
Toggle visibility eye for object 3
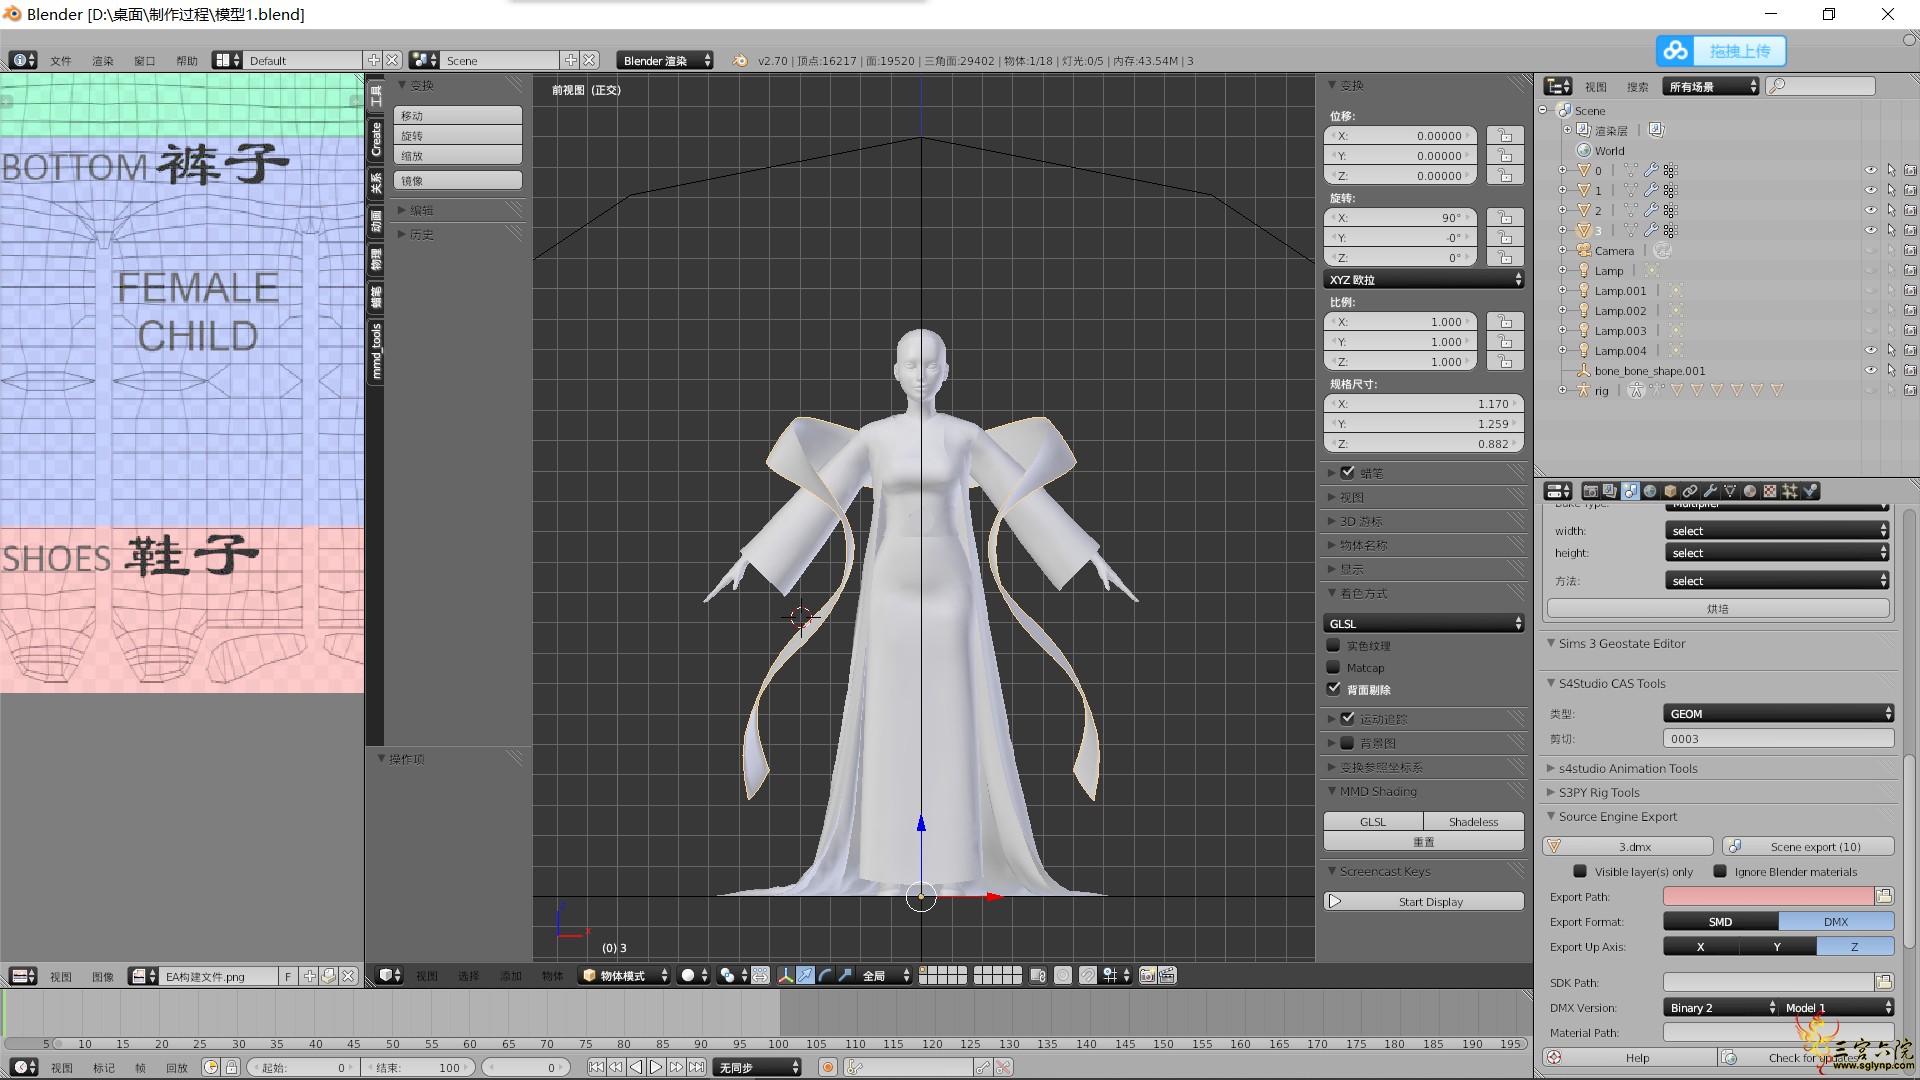coord(1870,230)
